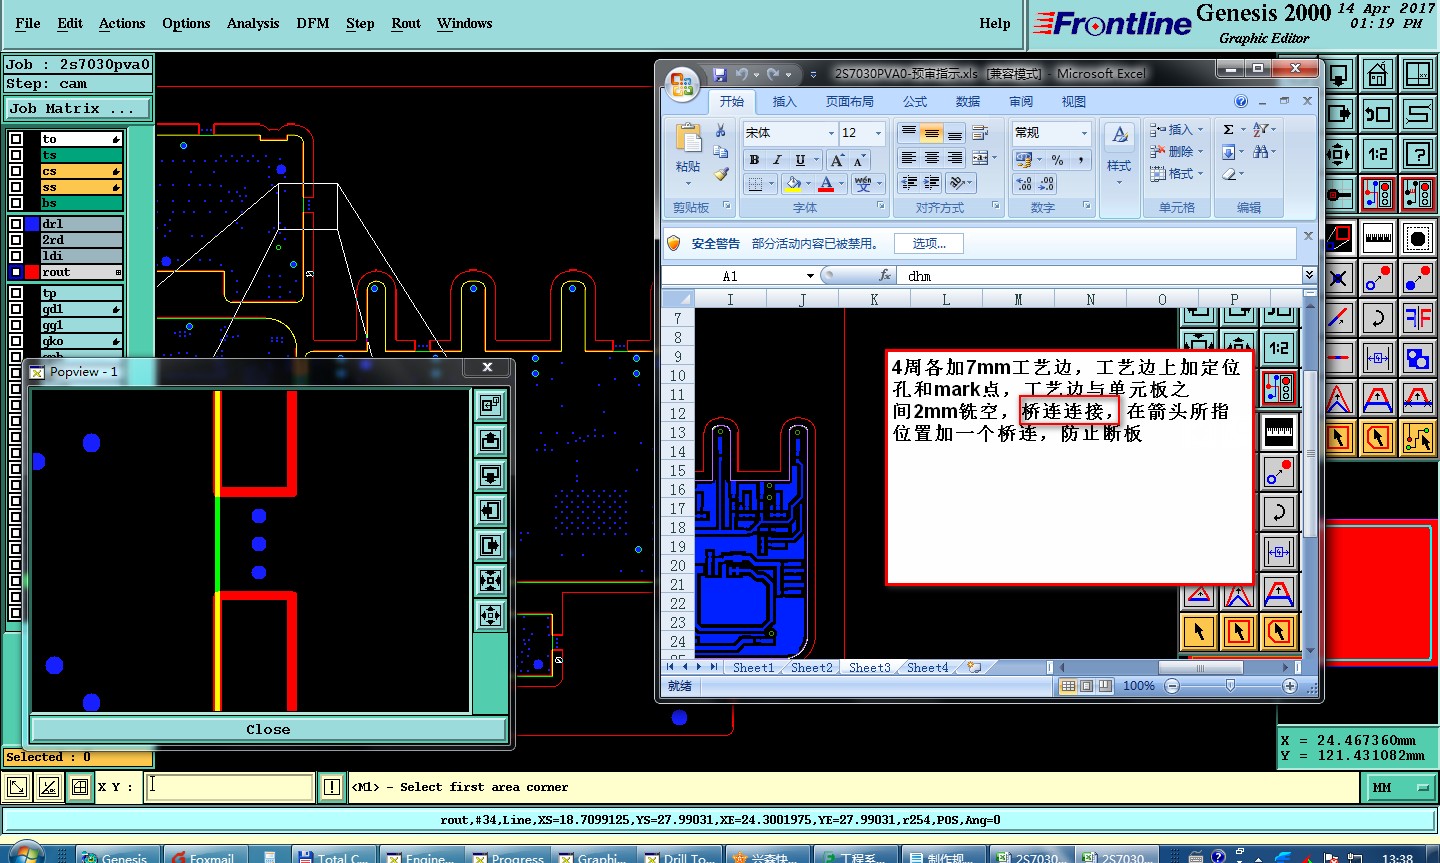Open the Actions menu in Genesis
1440x863 pixels.
click(122, 23)
